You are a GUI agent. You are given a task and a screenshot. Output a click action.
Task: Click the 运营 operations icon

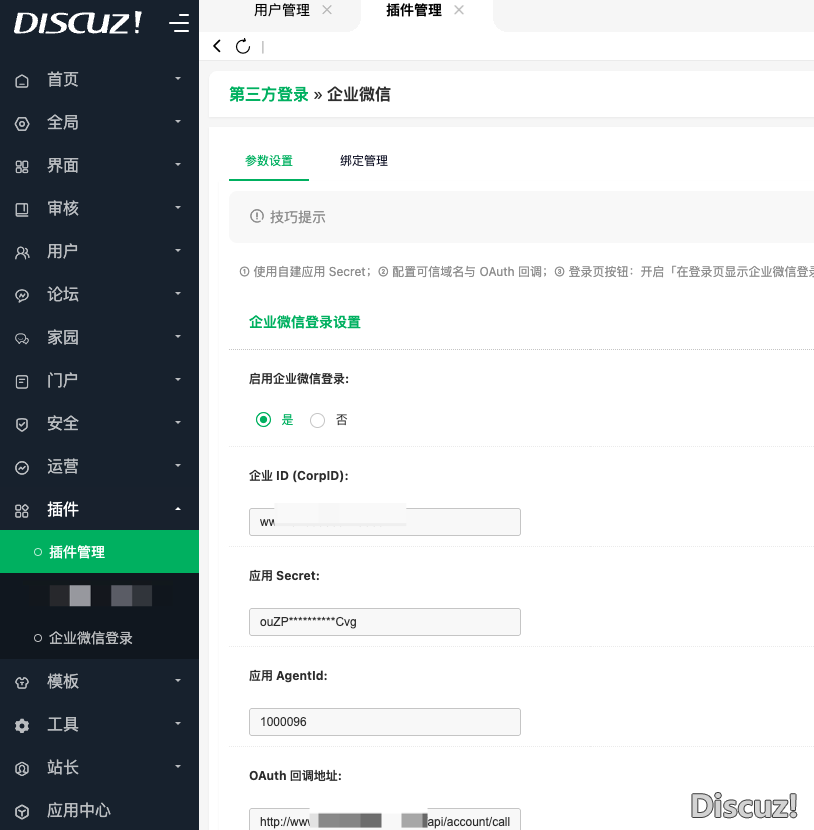[22, 467]
